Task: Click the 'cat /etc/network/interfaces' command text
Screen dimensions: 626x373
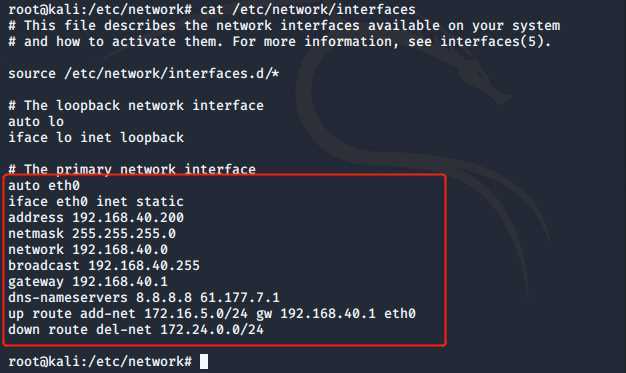Action: tap(308, 9)
